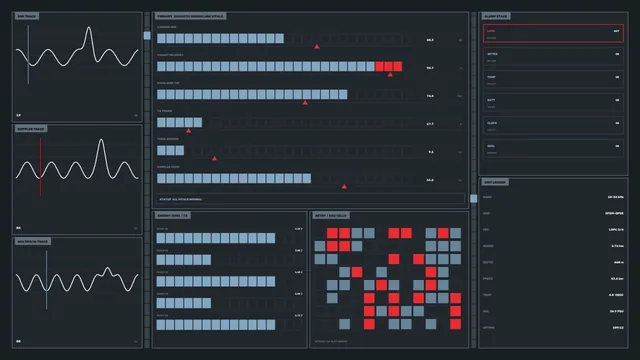Click the 'OFDM-QPSK' value in Unit Ledger

tap(614, 213)
